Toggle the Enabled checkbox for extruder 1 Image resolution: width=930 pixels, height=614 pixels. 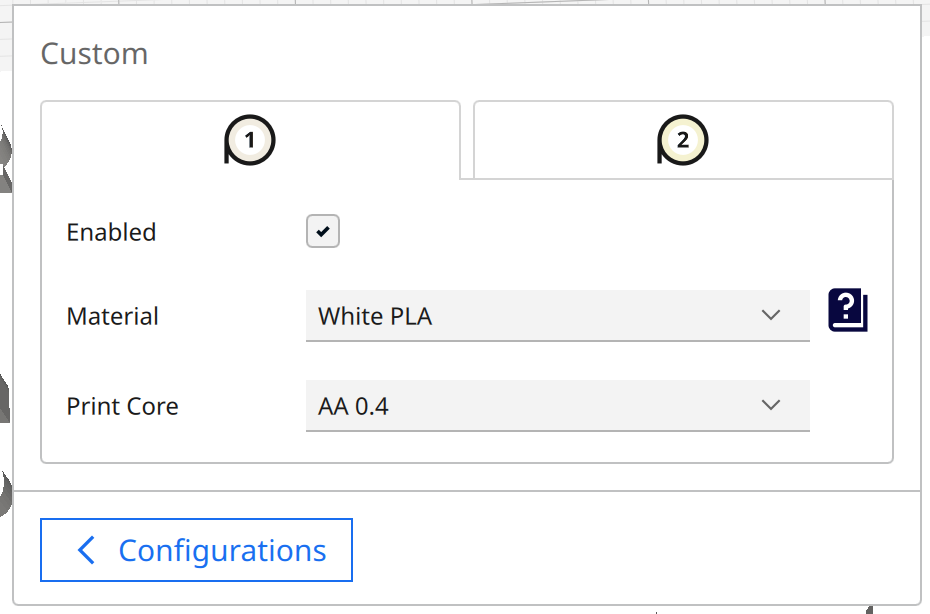pos(323,232)
